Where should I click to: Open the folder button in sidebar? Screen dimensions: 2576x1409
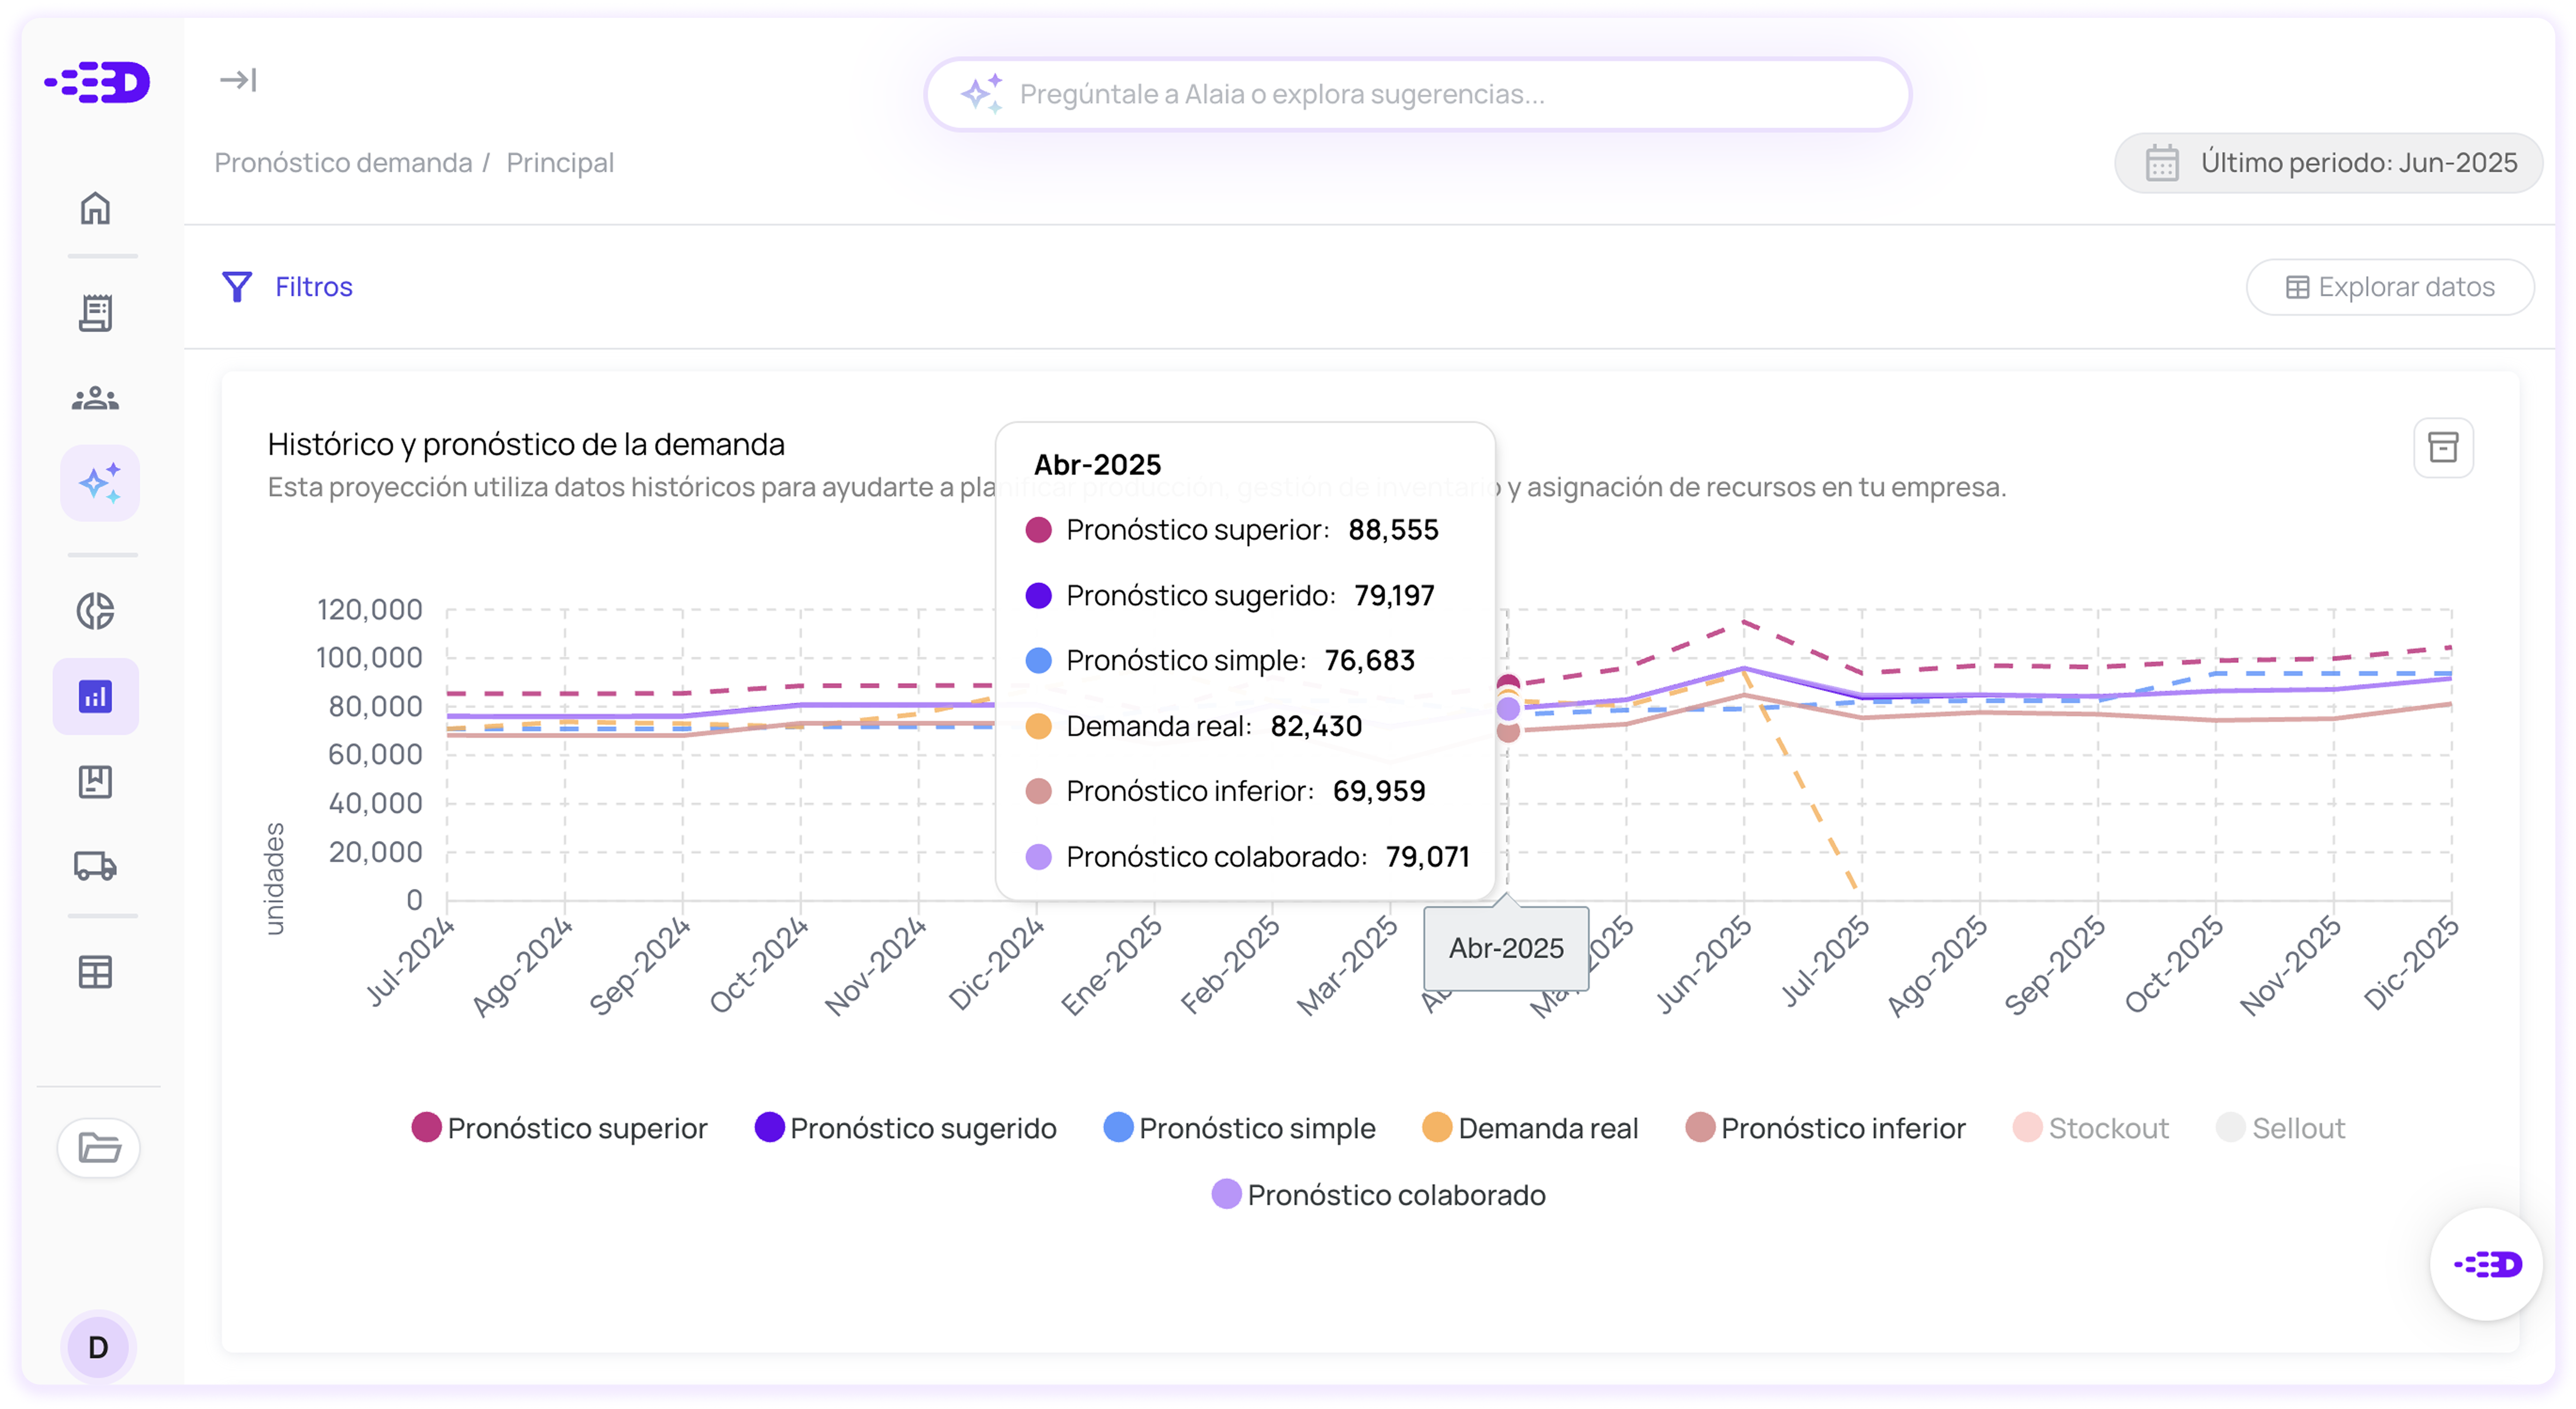click(98, 1147)
